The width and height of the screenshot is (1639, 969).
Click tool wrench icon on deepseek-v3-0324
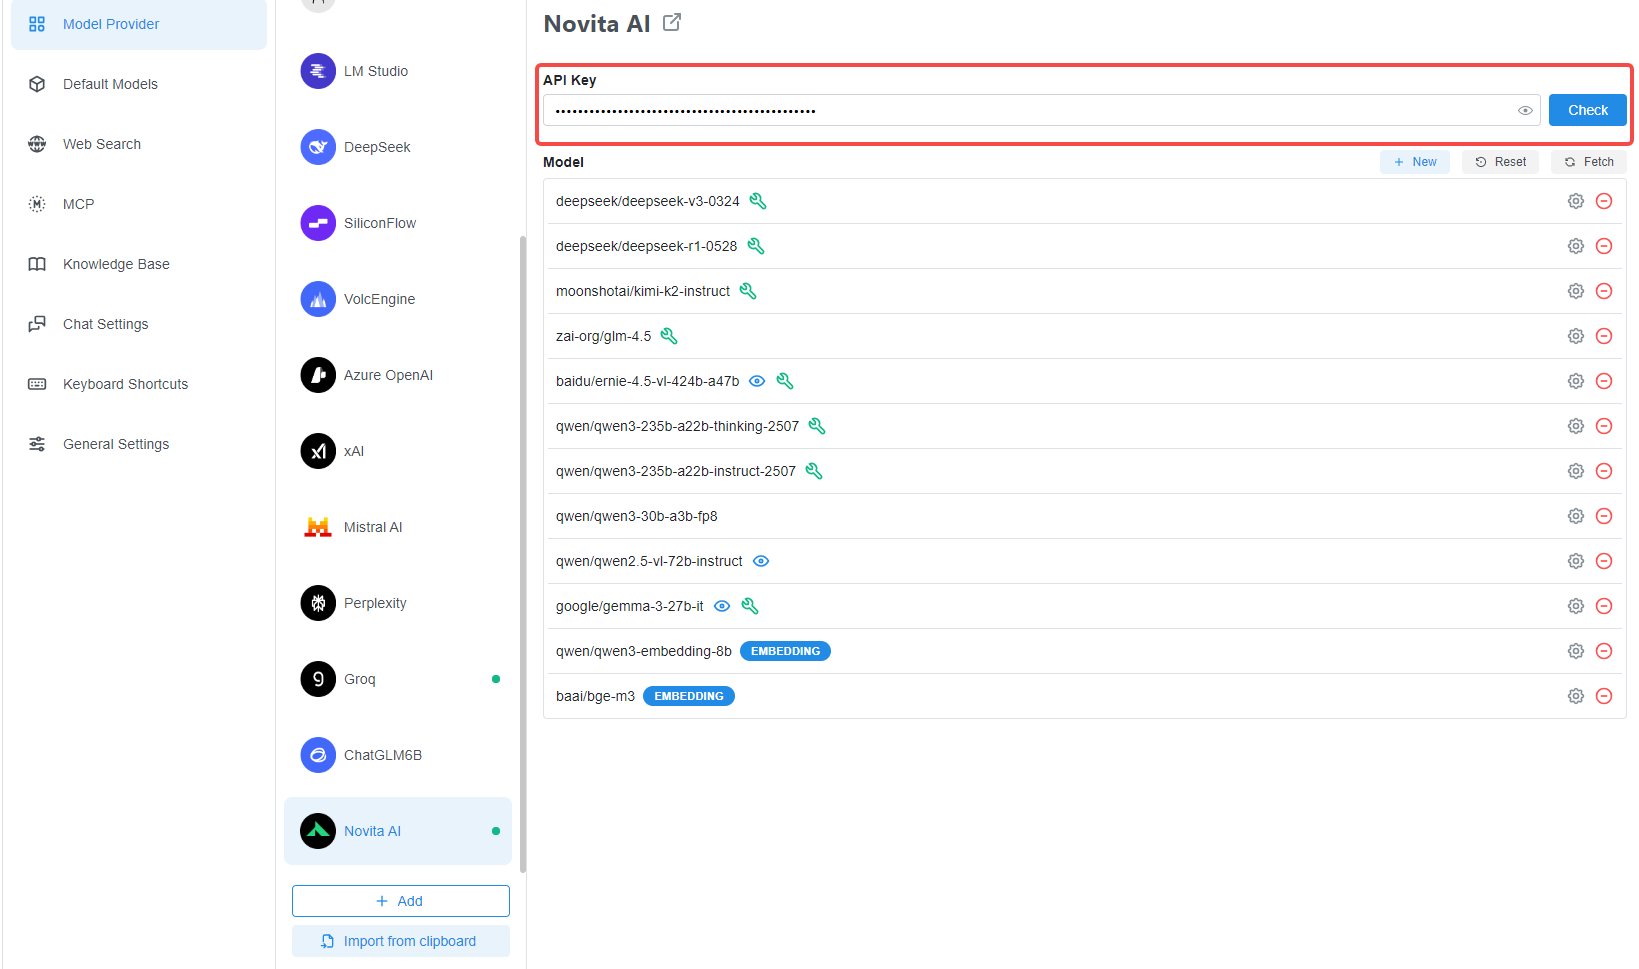pos(758,201)
